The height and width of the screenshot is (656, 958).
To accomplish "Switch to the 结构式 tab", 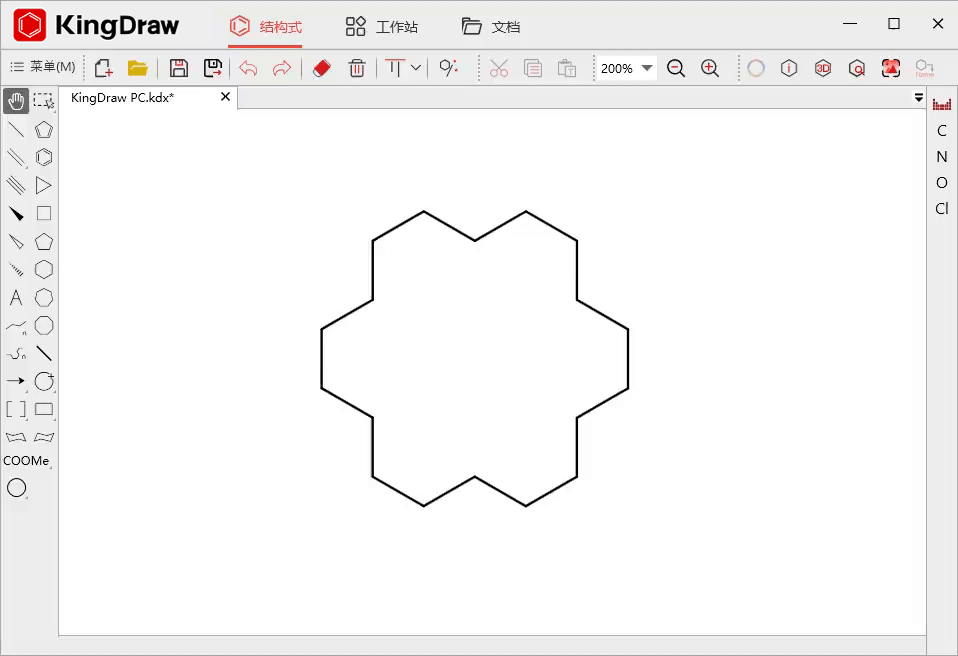I will coord(265,27).
